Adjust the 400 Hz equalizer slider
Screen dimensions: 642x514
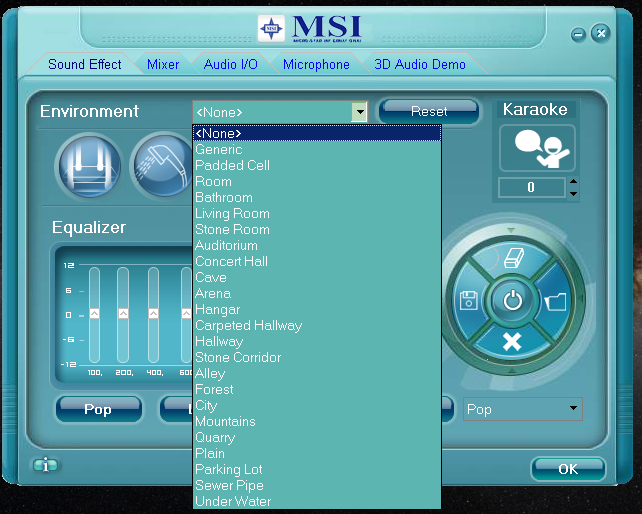(153, 314)
